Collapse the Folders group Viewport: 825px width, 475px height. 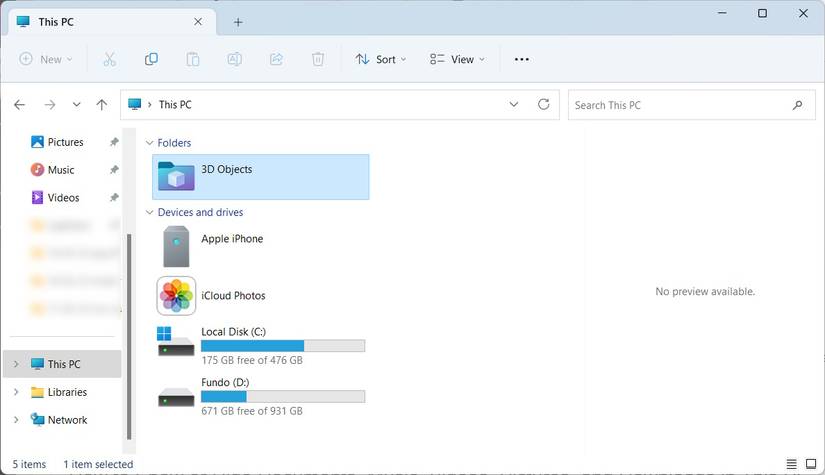pyautogui.click(x=149, y=143)
